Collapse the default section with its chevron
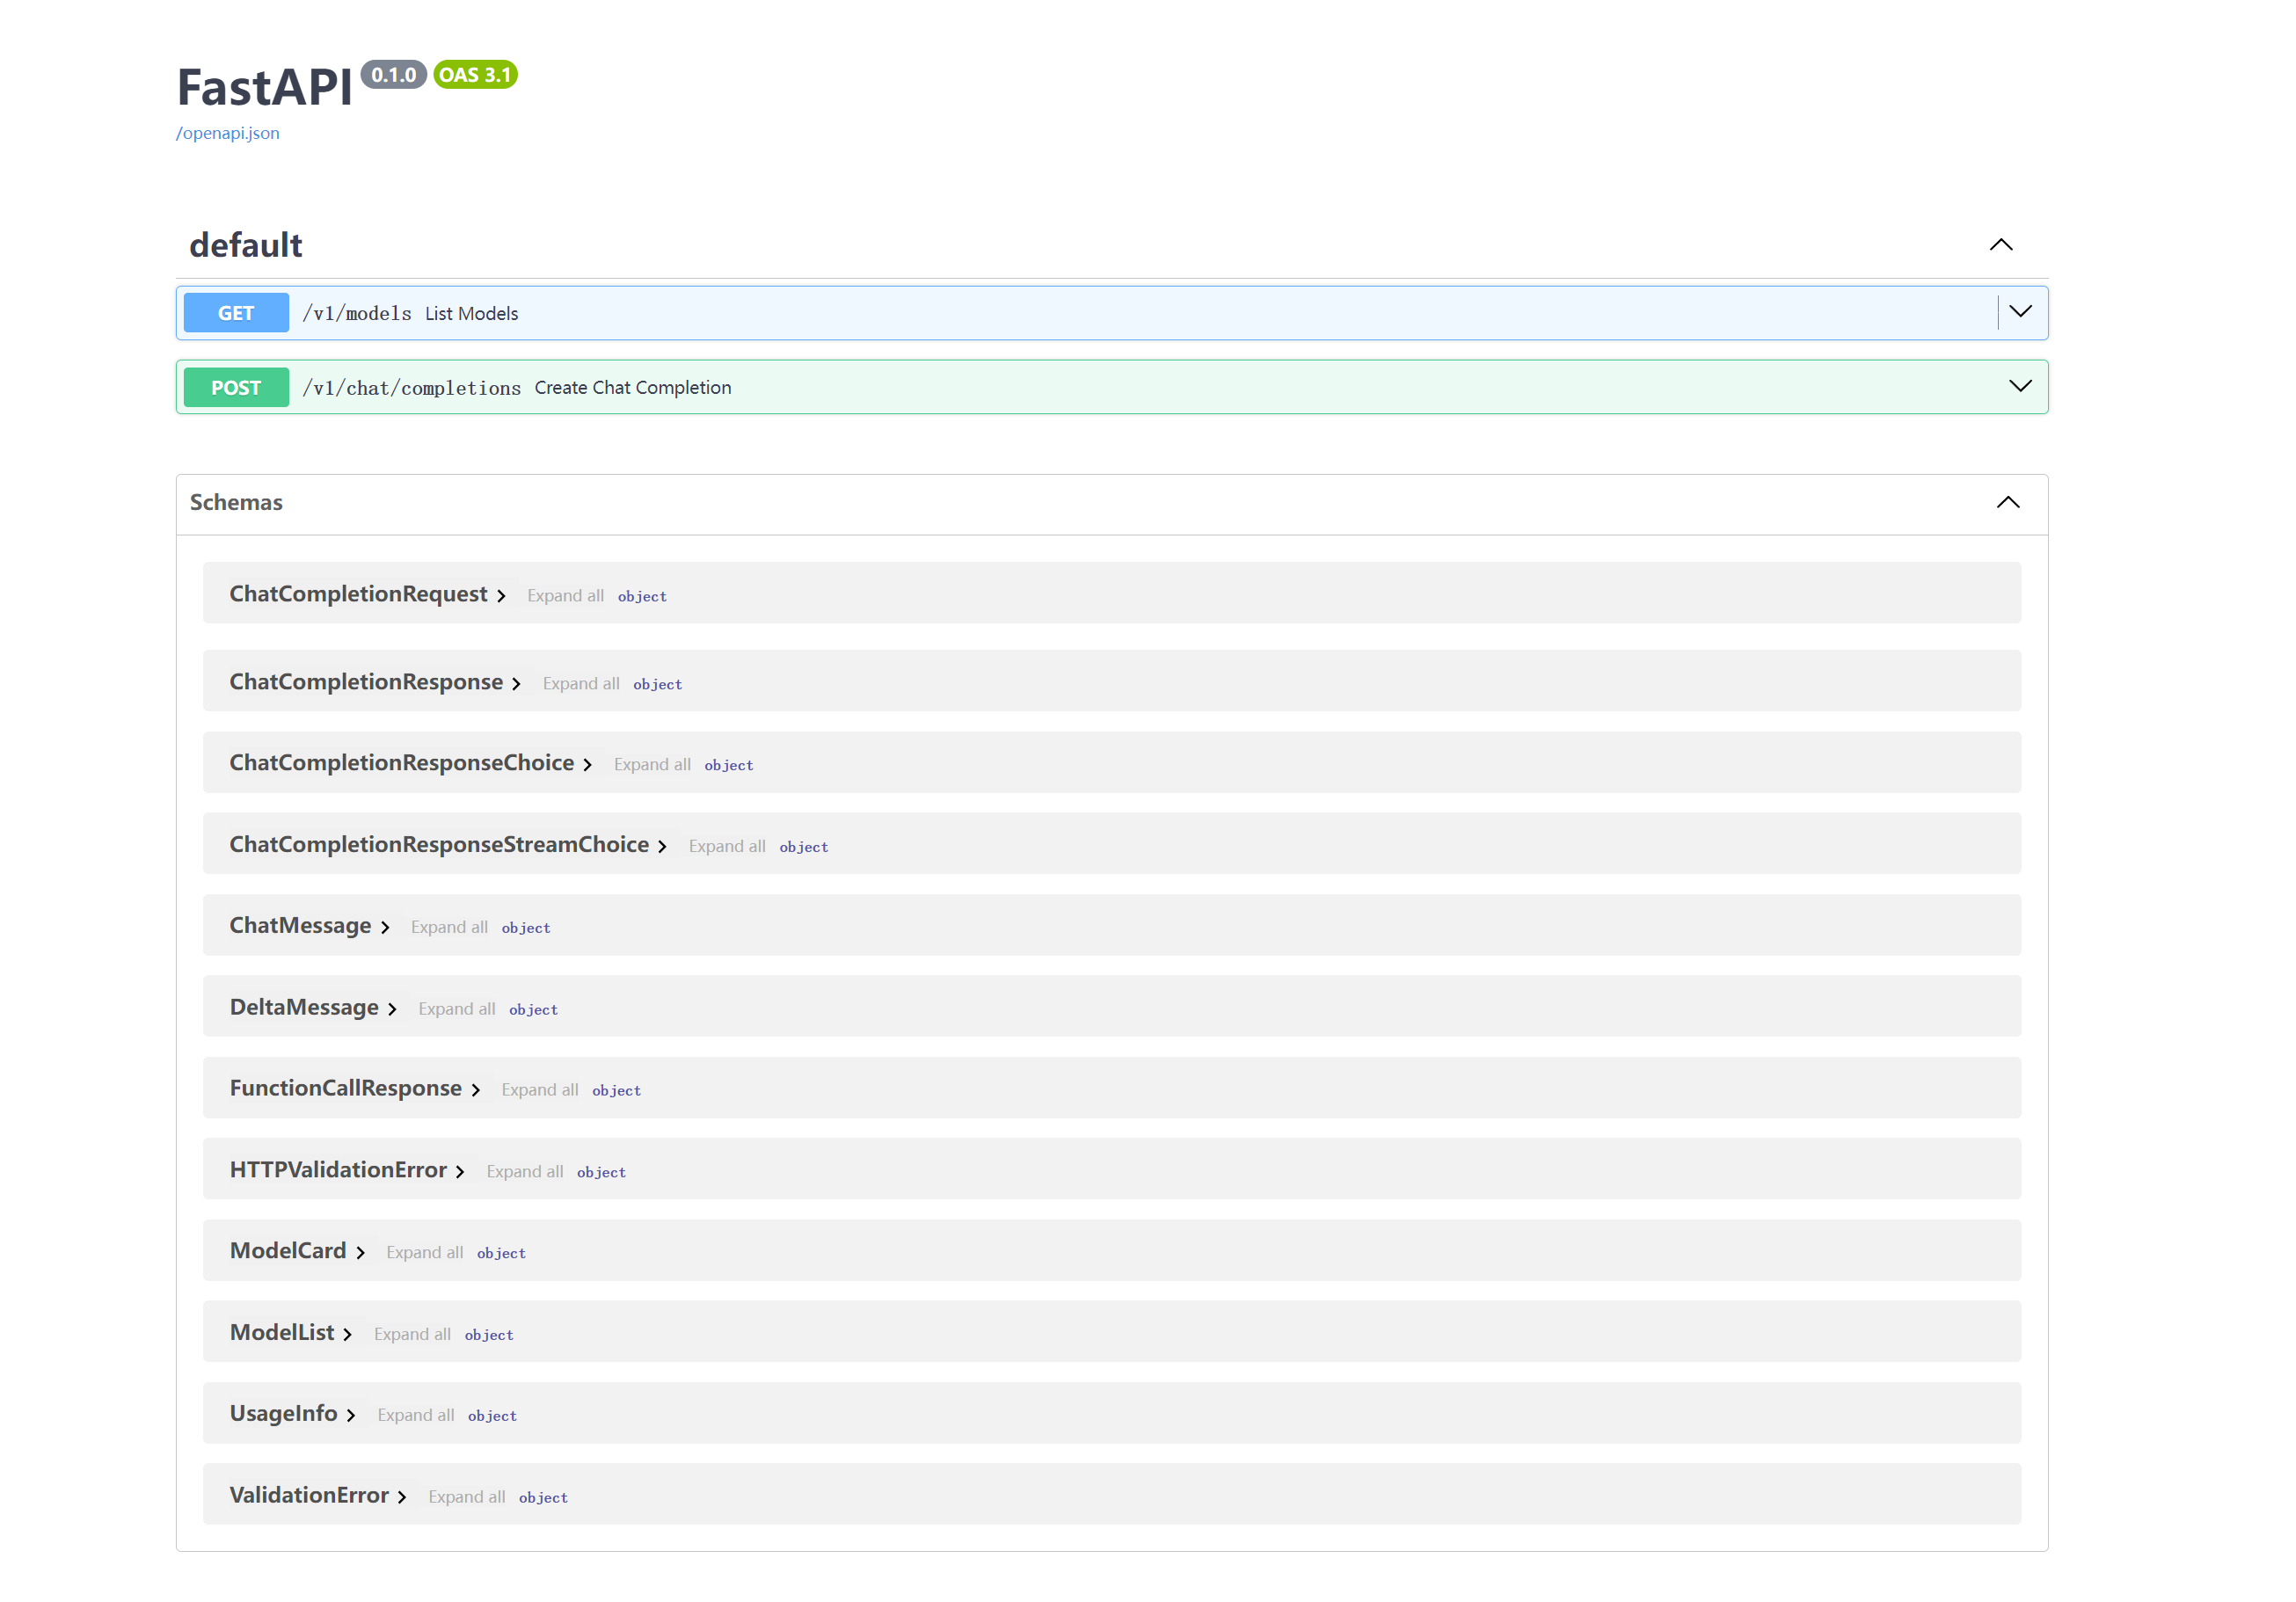This screenshot has height=1602, width=2296. click(x=2001, y=245)
